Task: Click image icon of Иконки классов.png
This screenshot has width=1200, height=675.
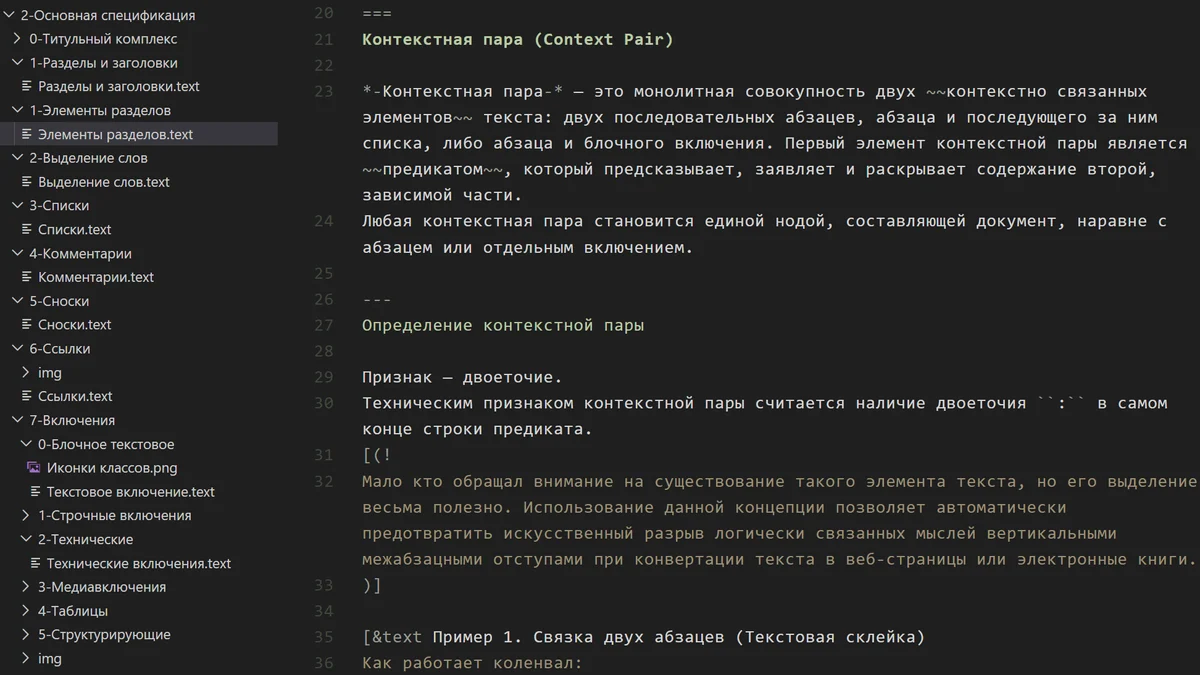Action: tap(34, 468)
